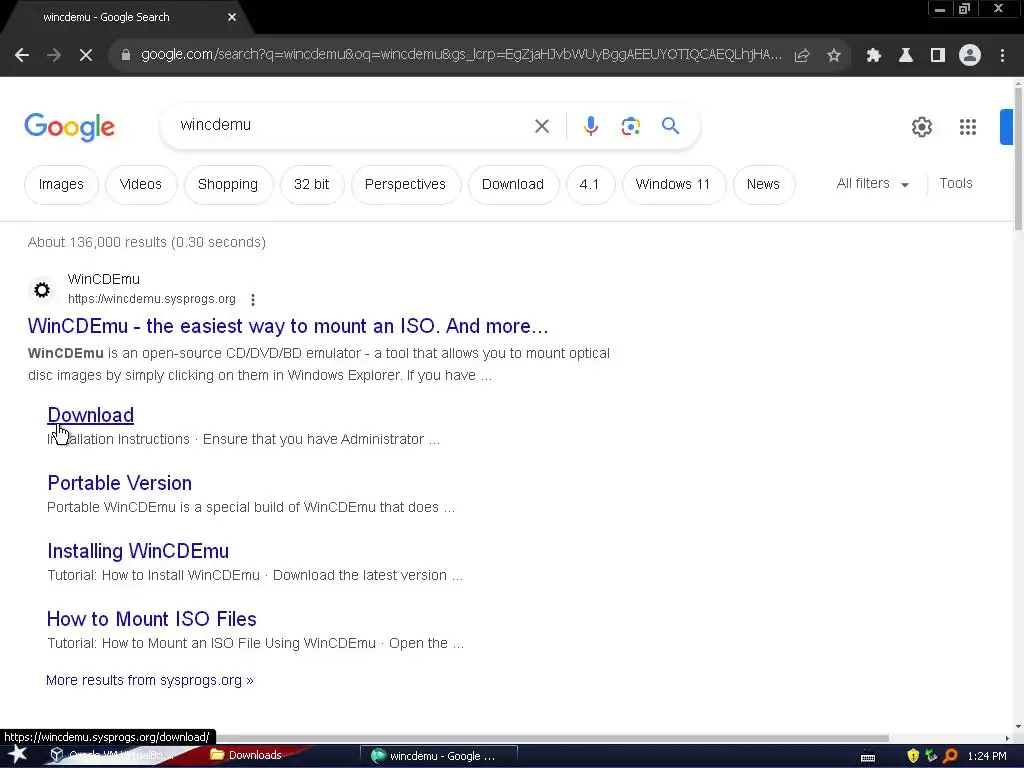Open More results from sysprogs.org
The image size is (1024, 768).
[150, 680]
